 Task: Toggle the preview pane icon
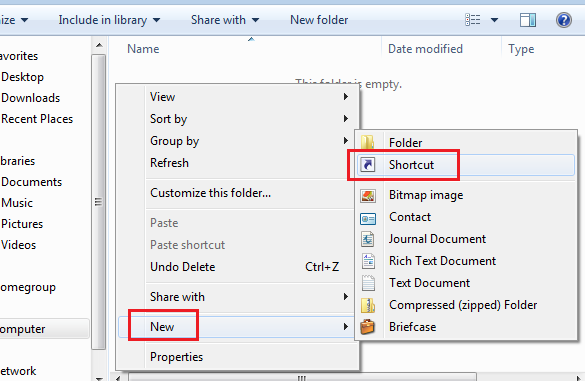528,20
